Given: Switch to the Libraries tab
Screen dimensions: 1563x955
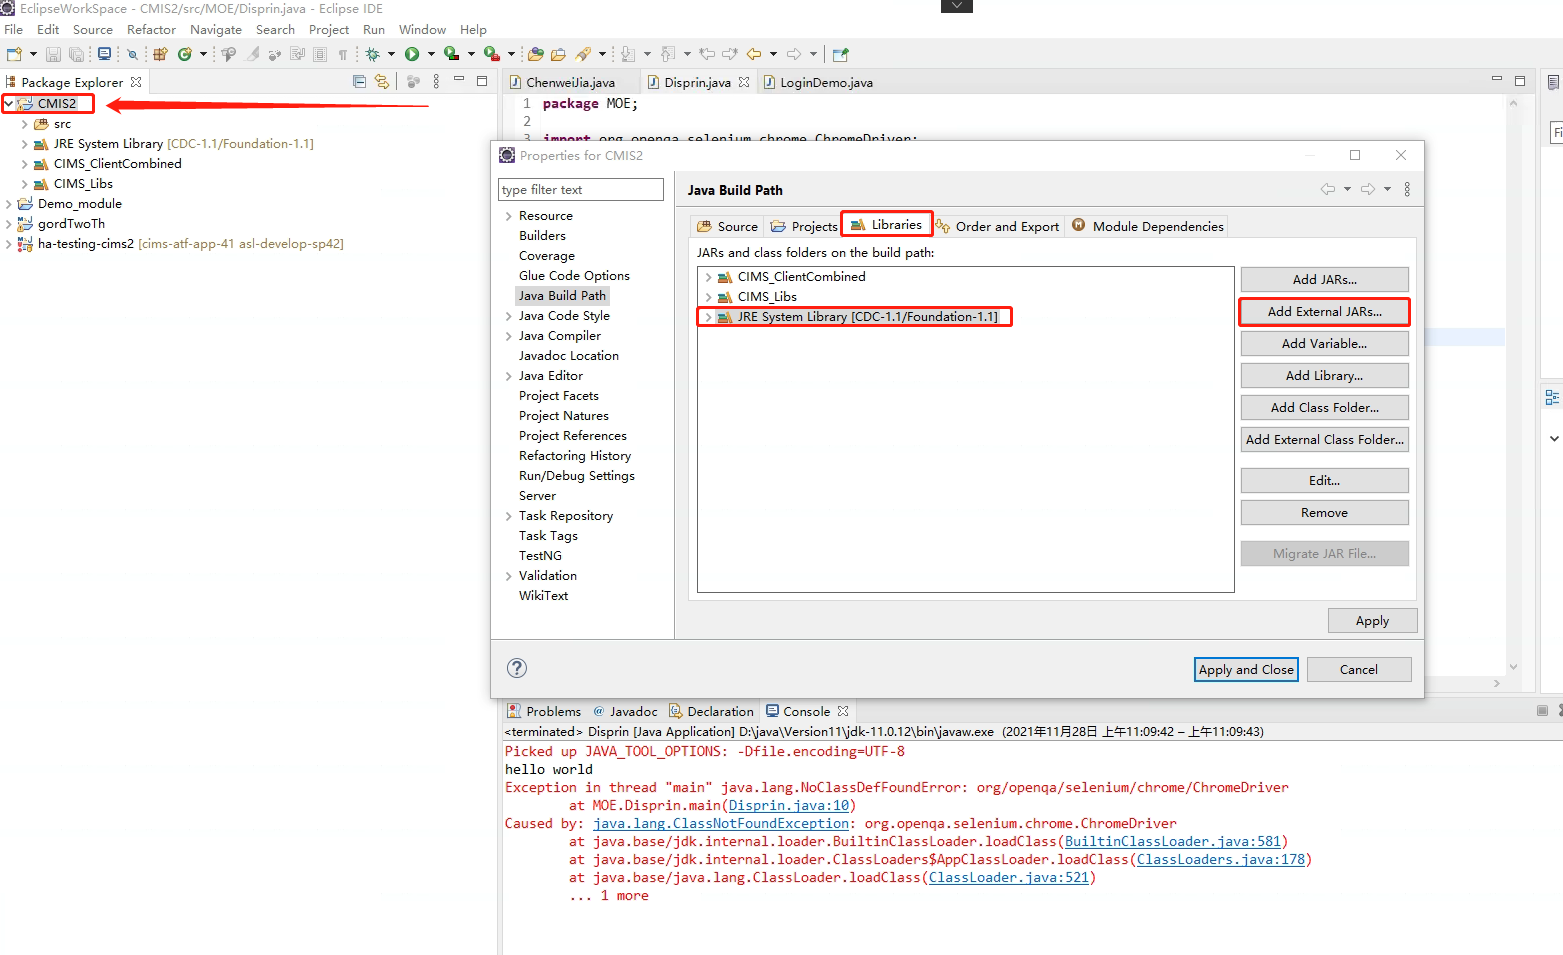Looking at the screenshot, I should (886, 225).
